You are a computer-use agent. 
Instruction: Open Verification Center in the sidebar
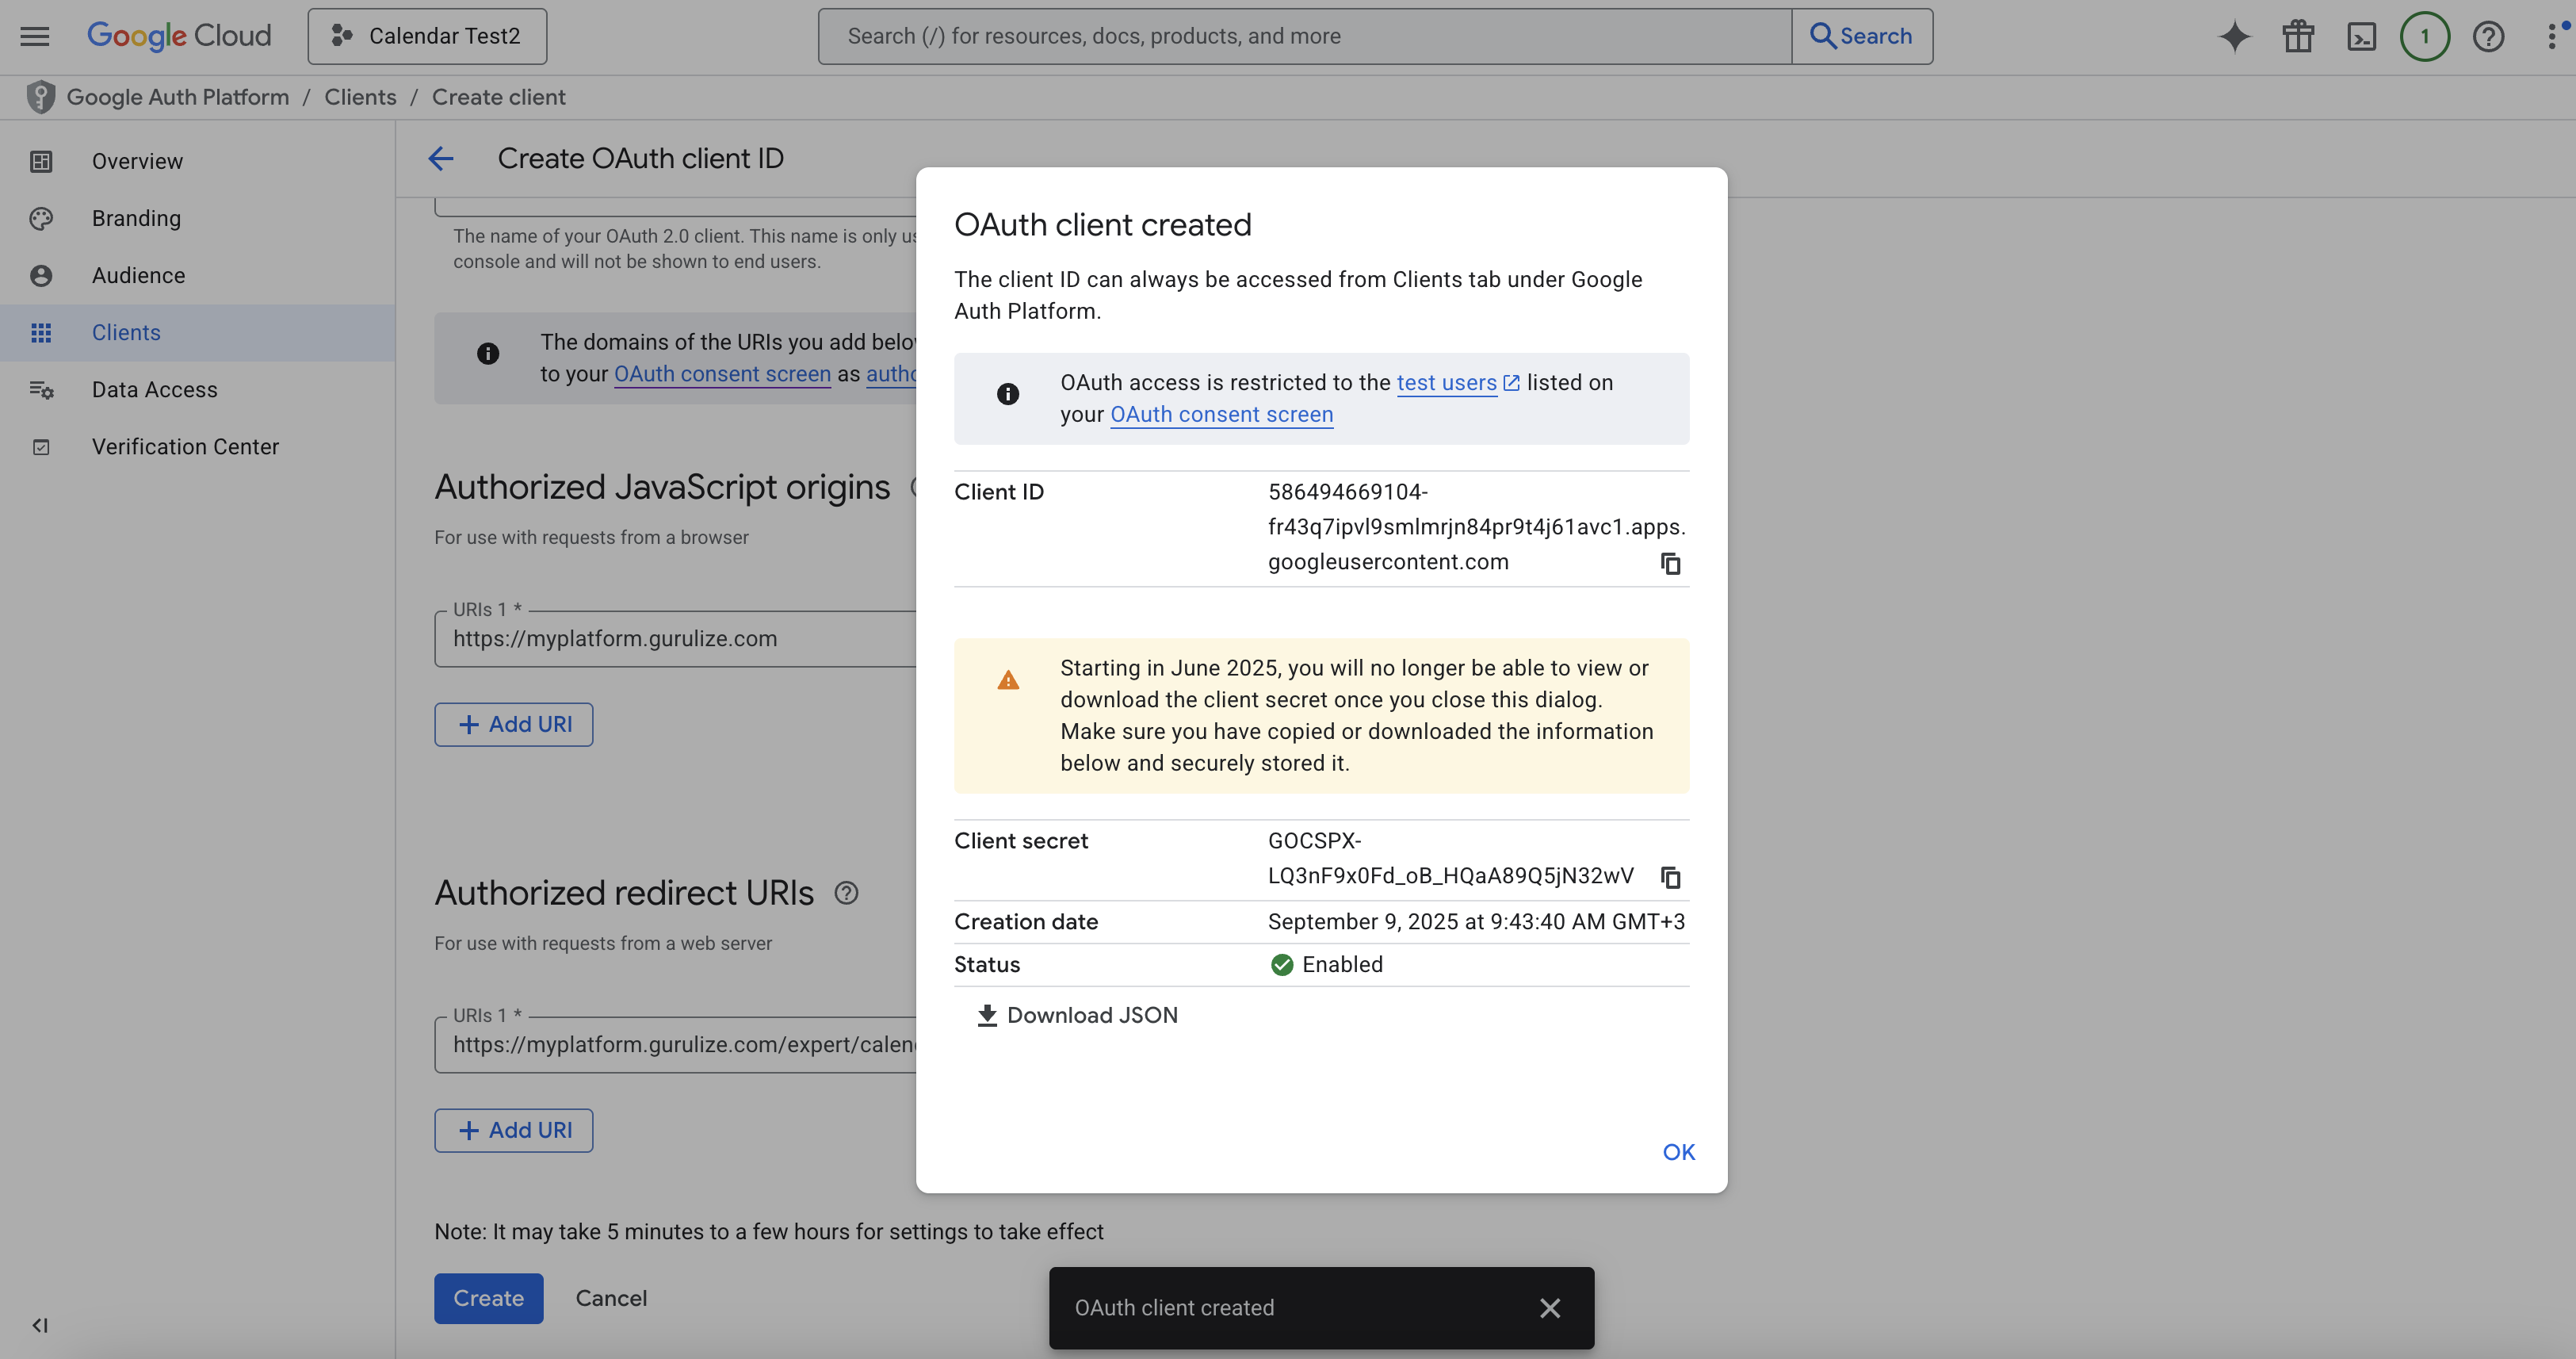coord(198,446)
